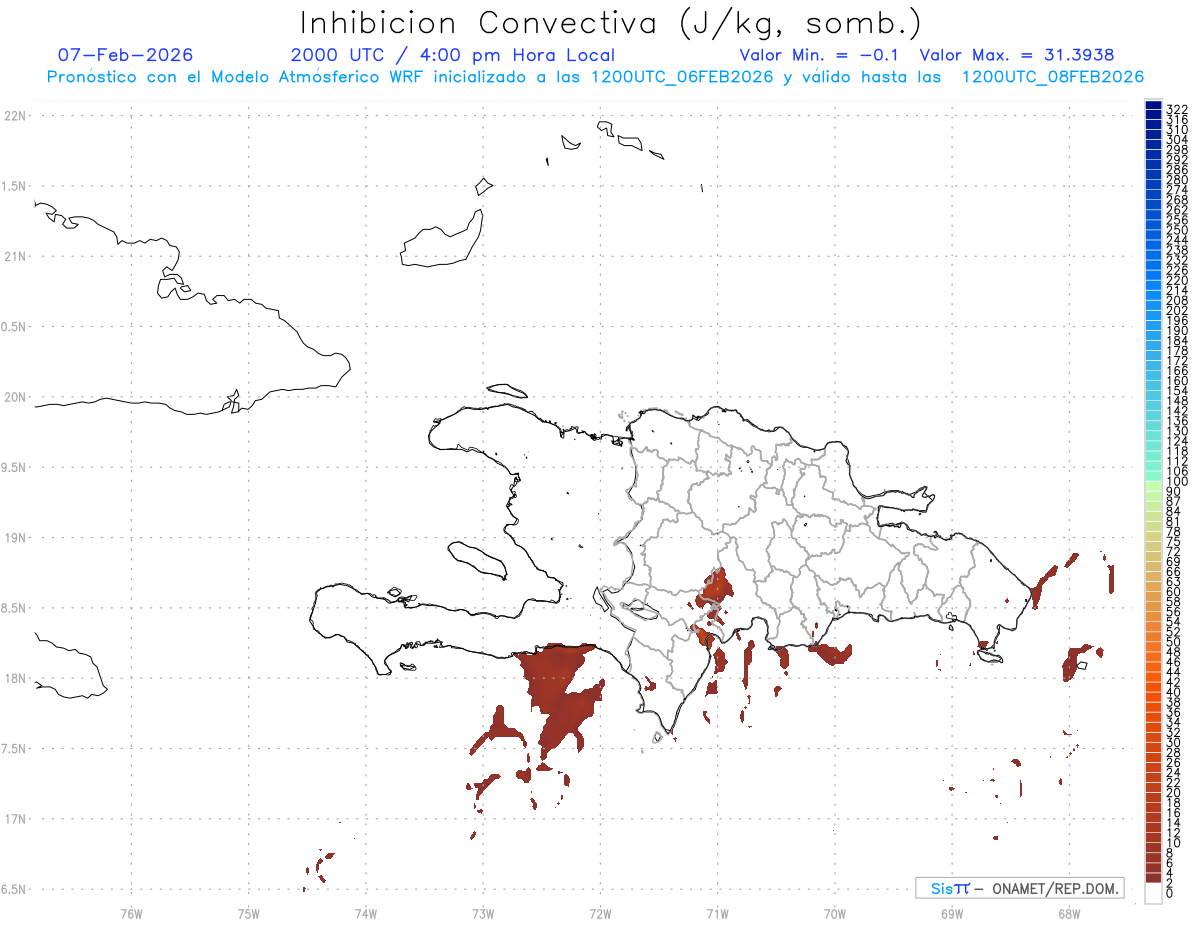Pick the white swatch beside 0

coord(1154,893)
